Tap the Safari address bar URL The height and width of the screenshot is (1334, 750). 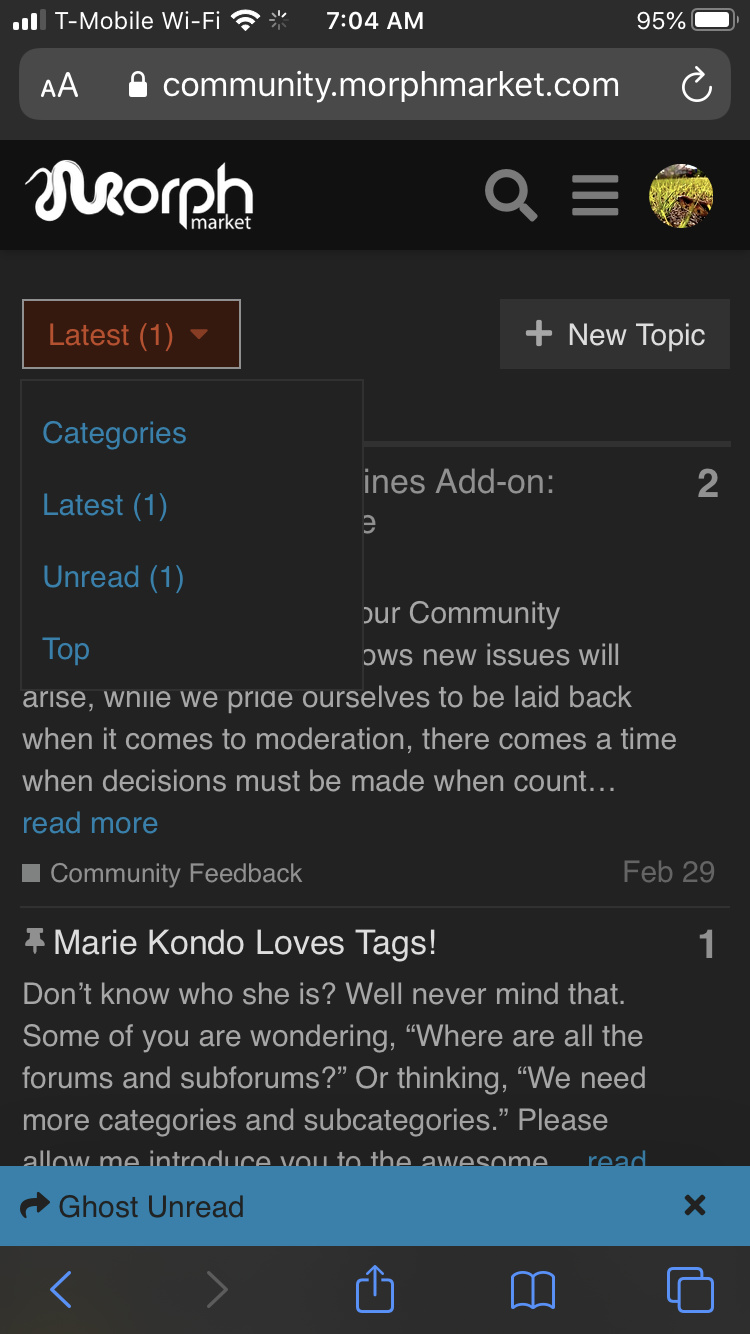pyautogui.click(x=390, y=85)
